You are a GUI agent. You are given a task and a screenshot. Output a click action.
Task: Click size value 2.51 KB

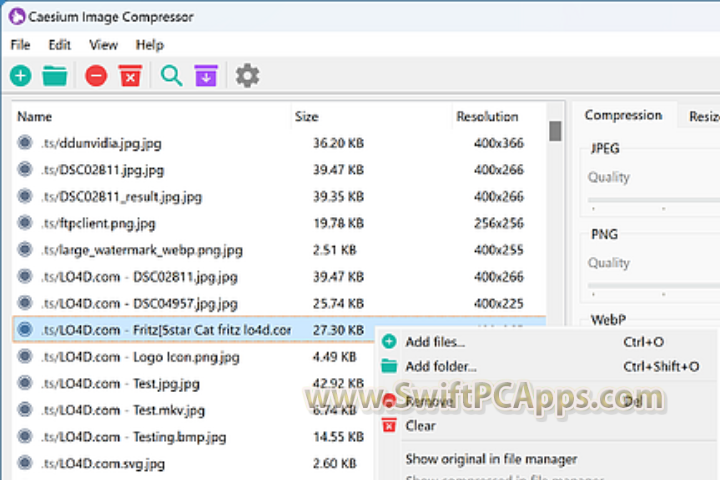click(335, 249)
